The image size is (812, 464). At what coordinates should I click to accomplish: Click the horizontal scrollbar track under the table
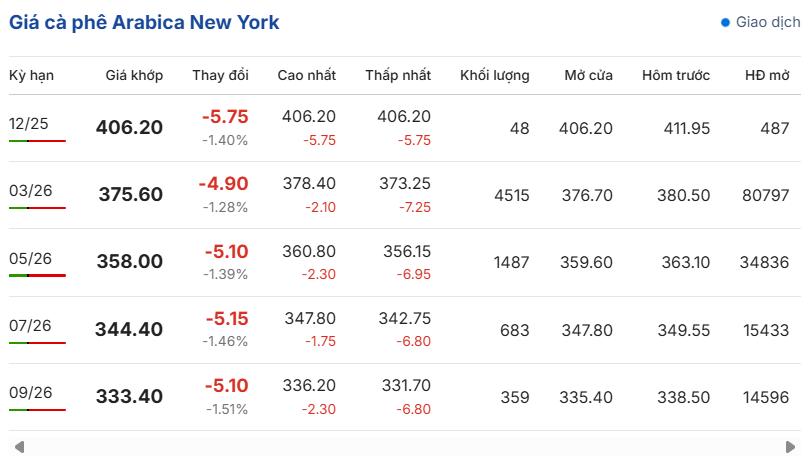coord(405,446)
